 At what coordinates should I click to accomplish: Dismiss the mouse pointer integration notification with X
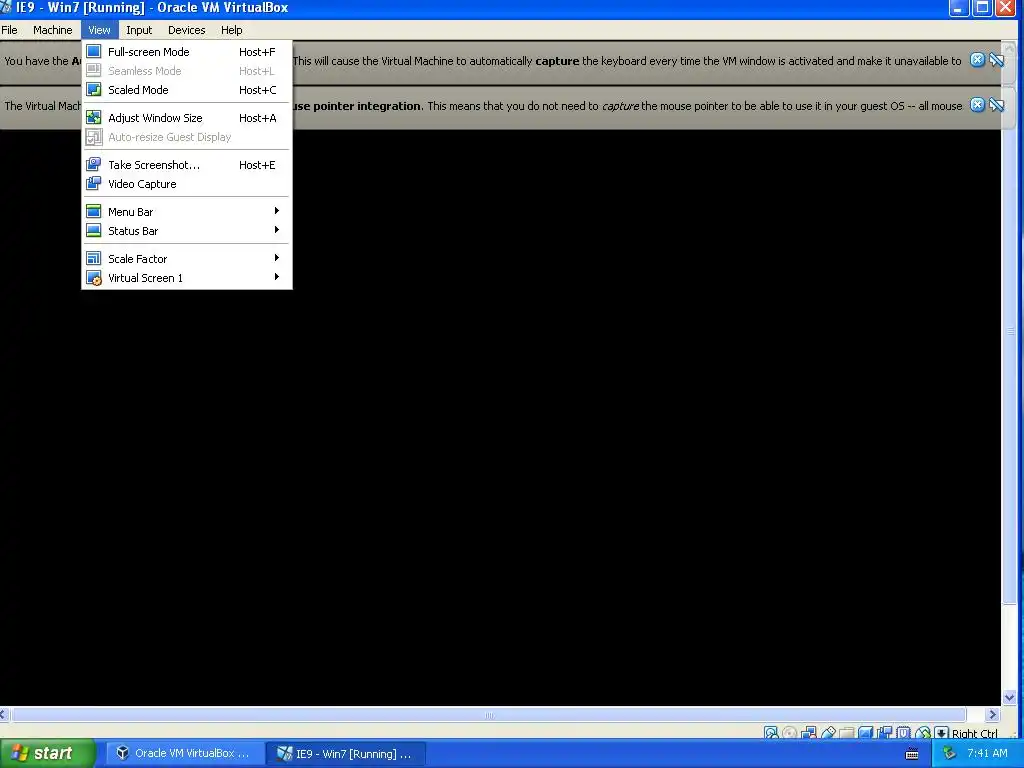point(977,105)
